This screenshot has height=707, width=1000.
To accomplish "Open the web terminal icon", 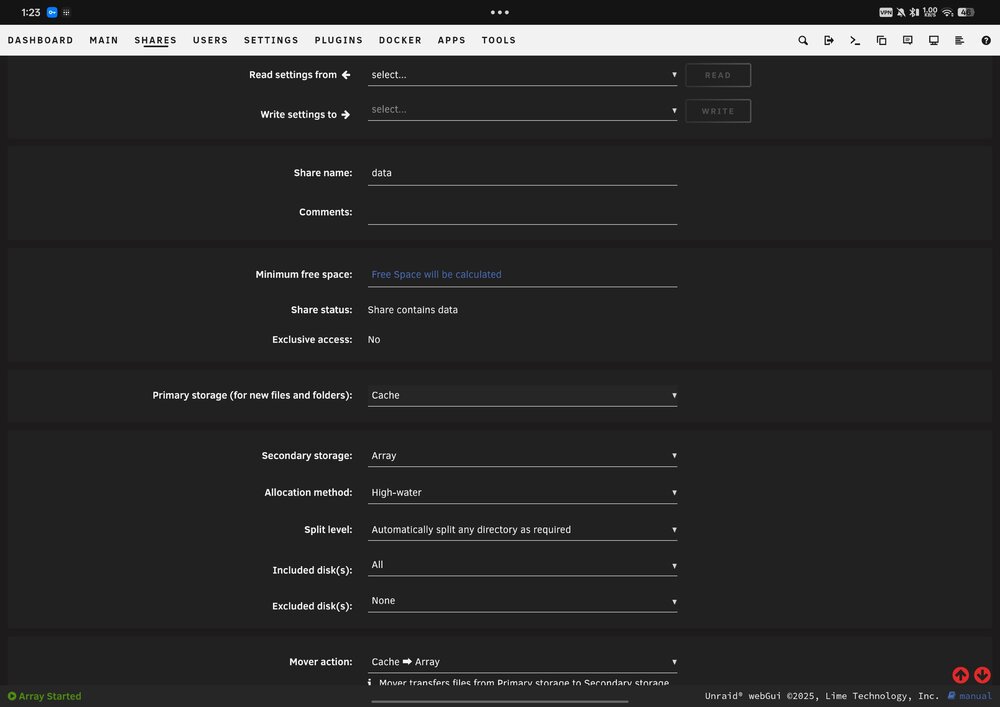I will [x=855, y=40].
